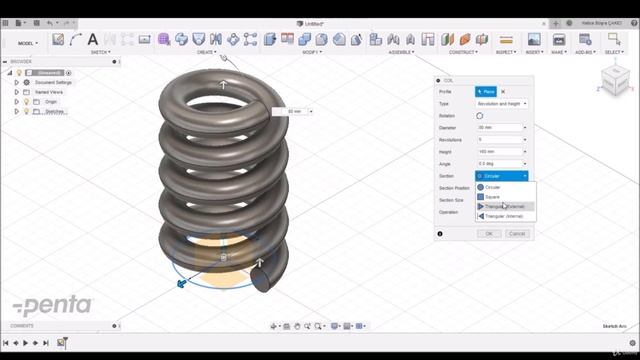Viewport: 640px width, 360px height.
Task: Open the CREATE menu
Action: [207, 52]
